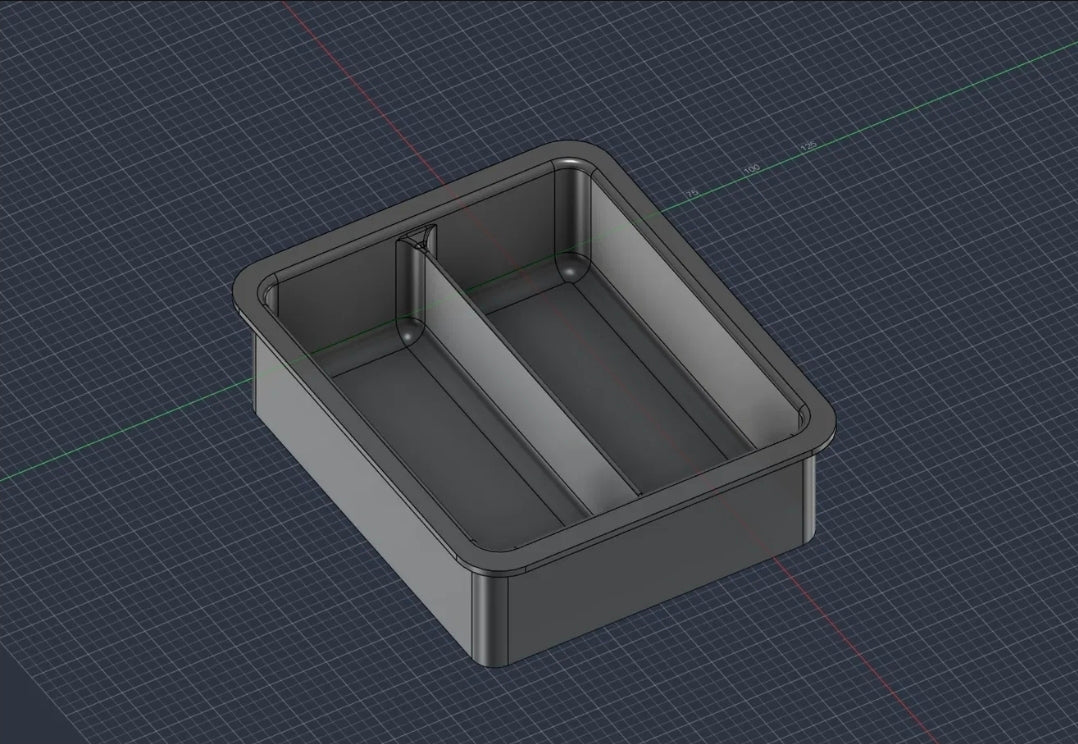Select the "75" grid axis label
The width and height of the screenshot is (1078, 744).
(692, 193)
